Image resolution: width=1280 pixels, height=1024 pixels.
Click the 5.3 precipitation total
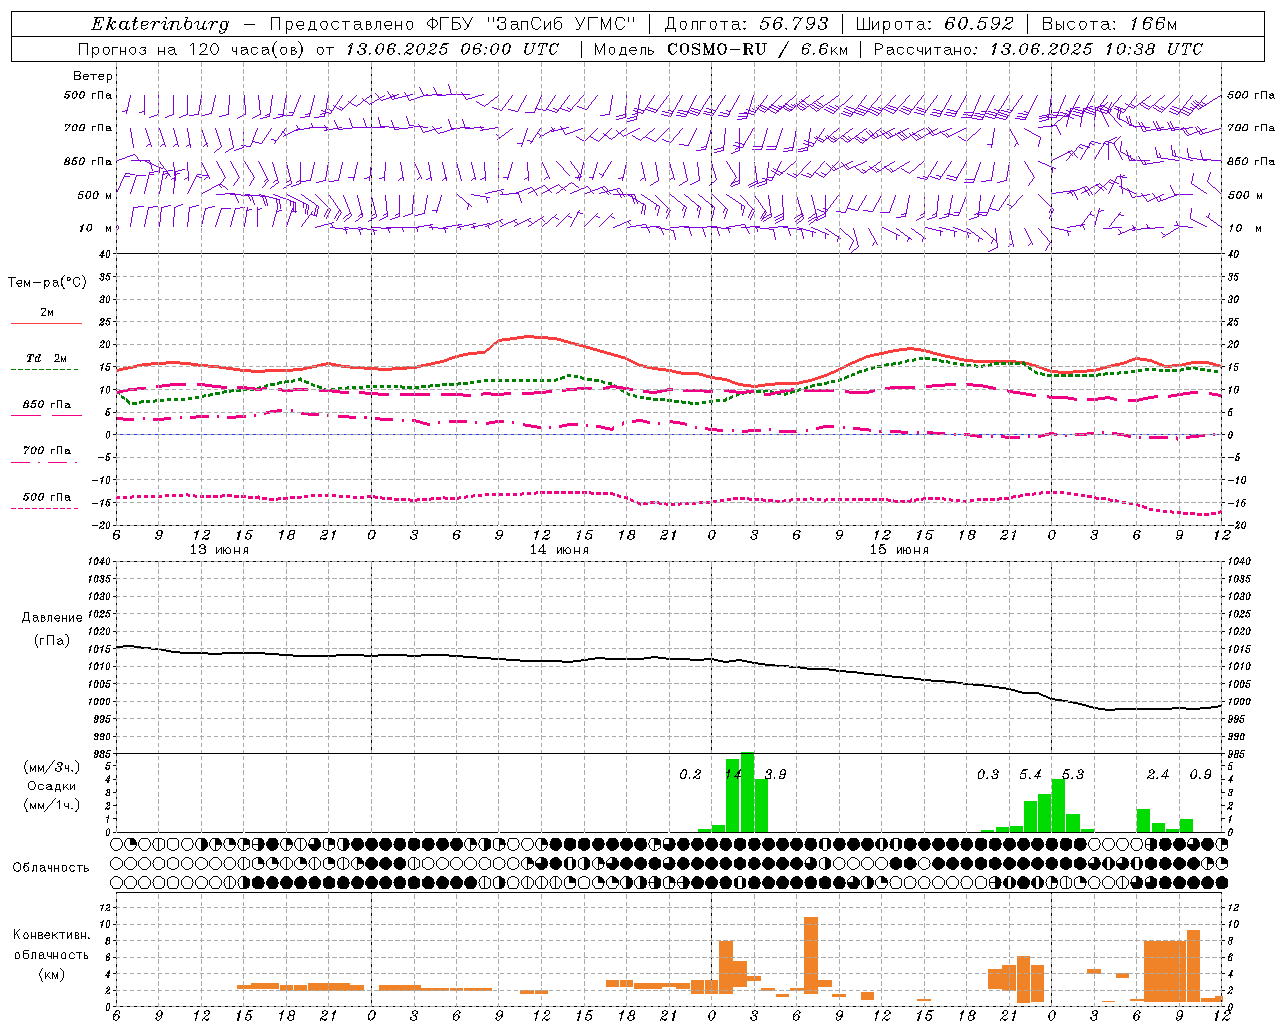(1072, 775)
